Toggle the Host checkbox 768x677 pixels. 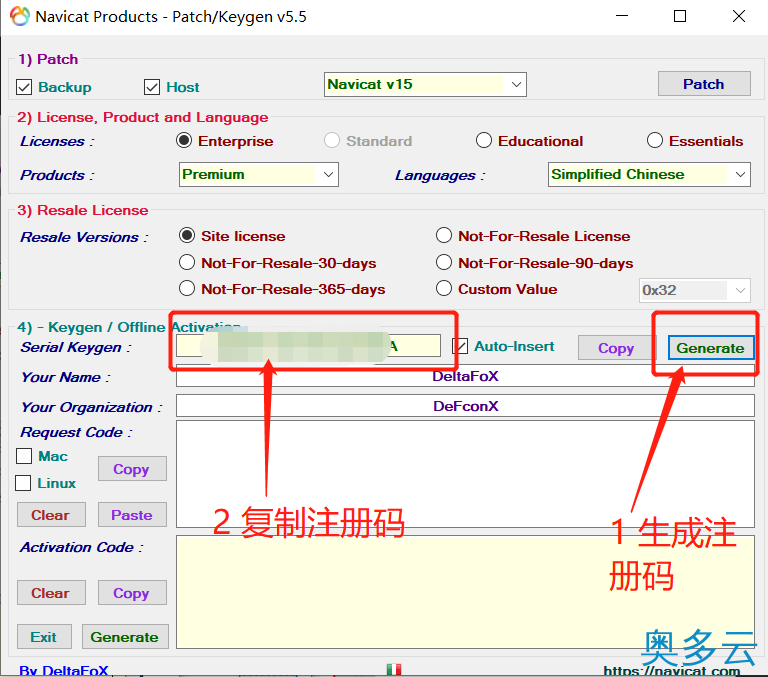[x=152, y=87]
